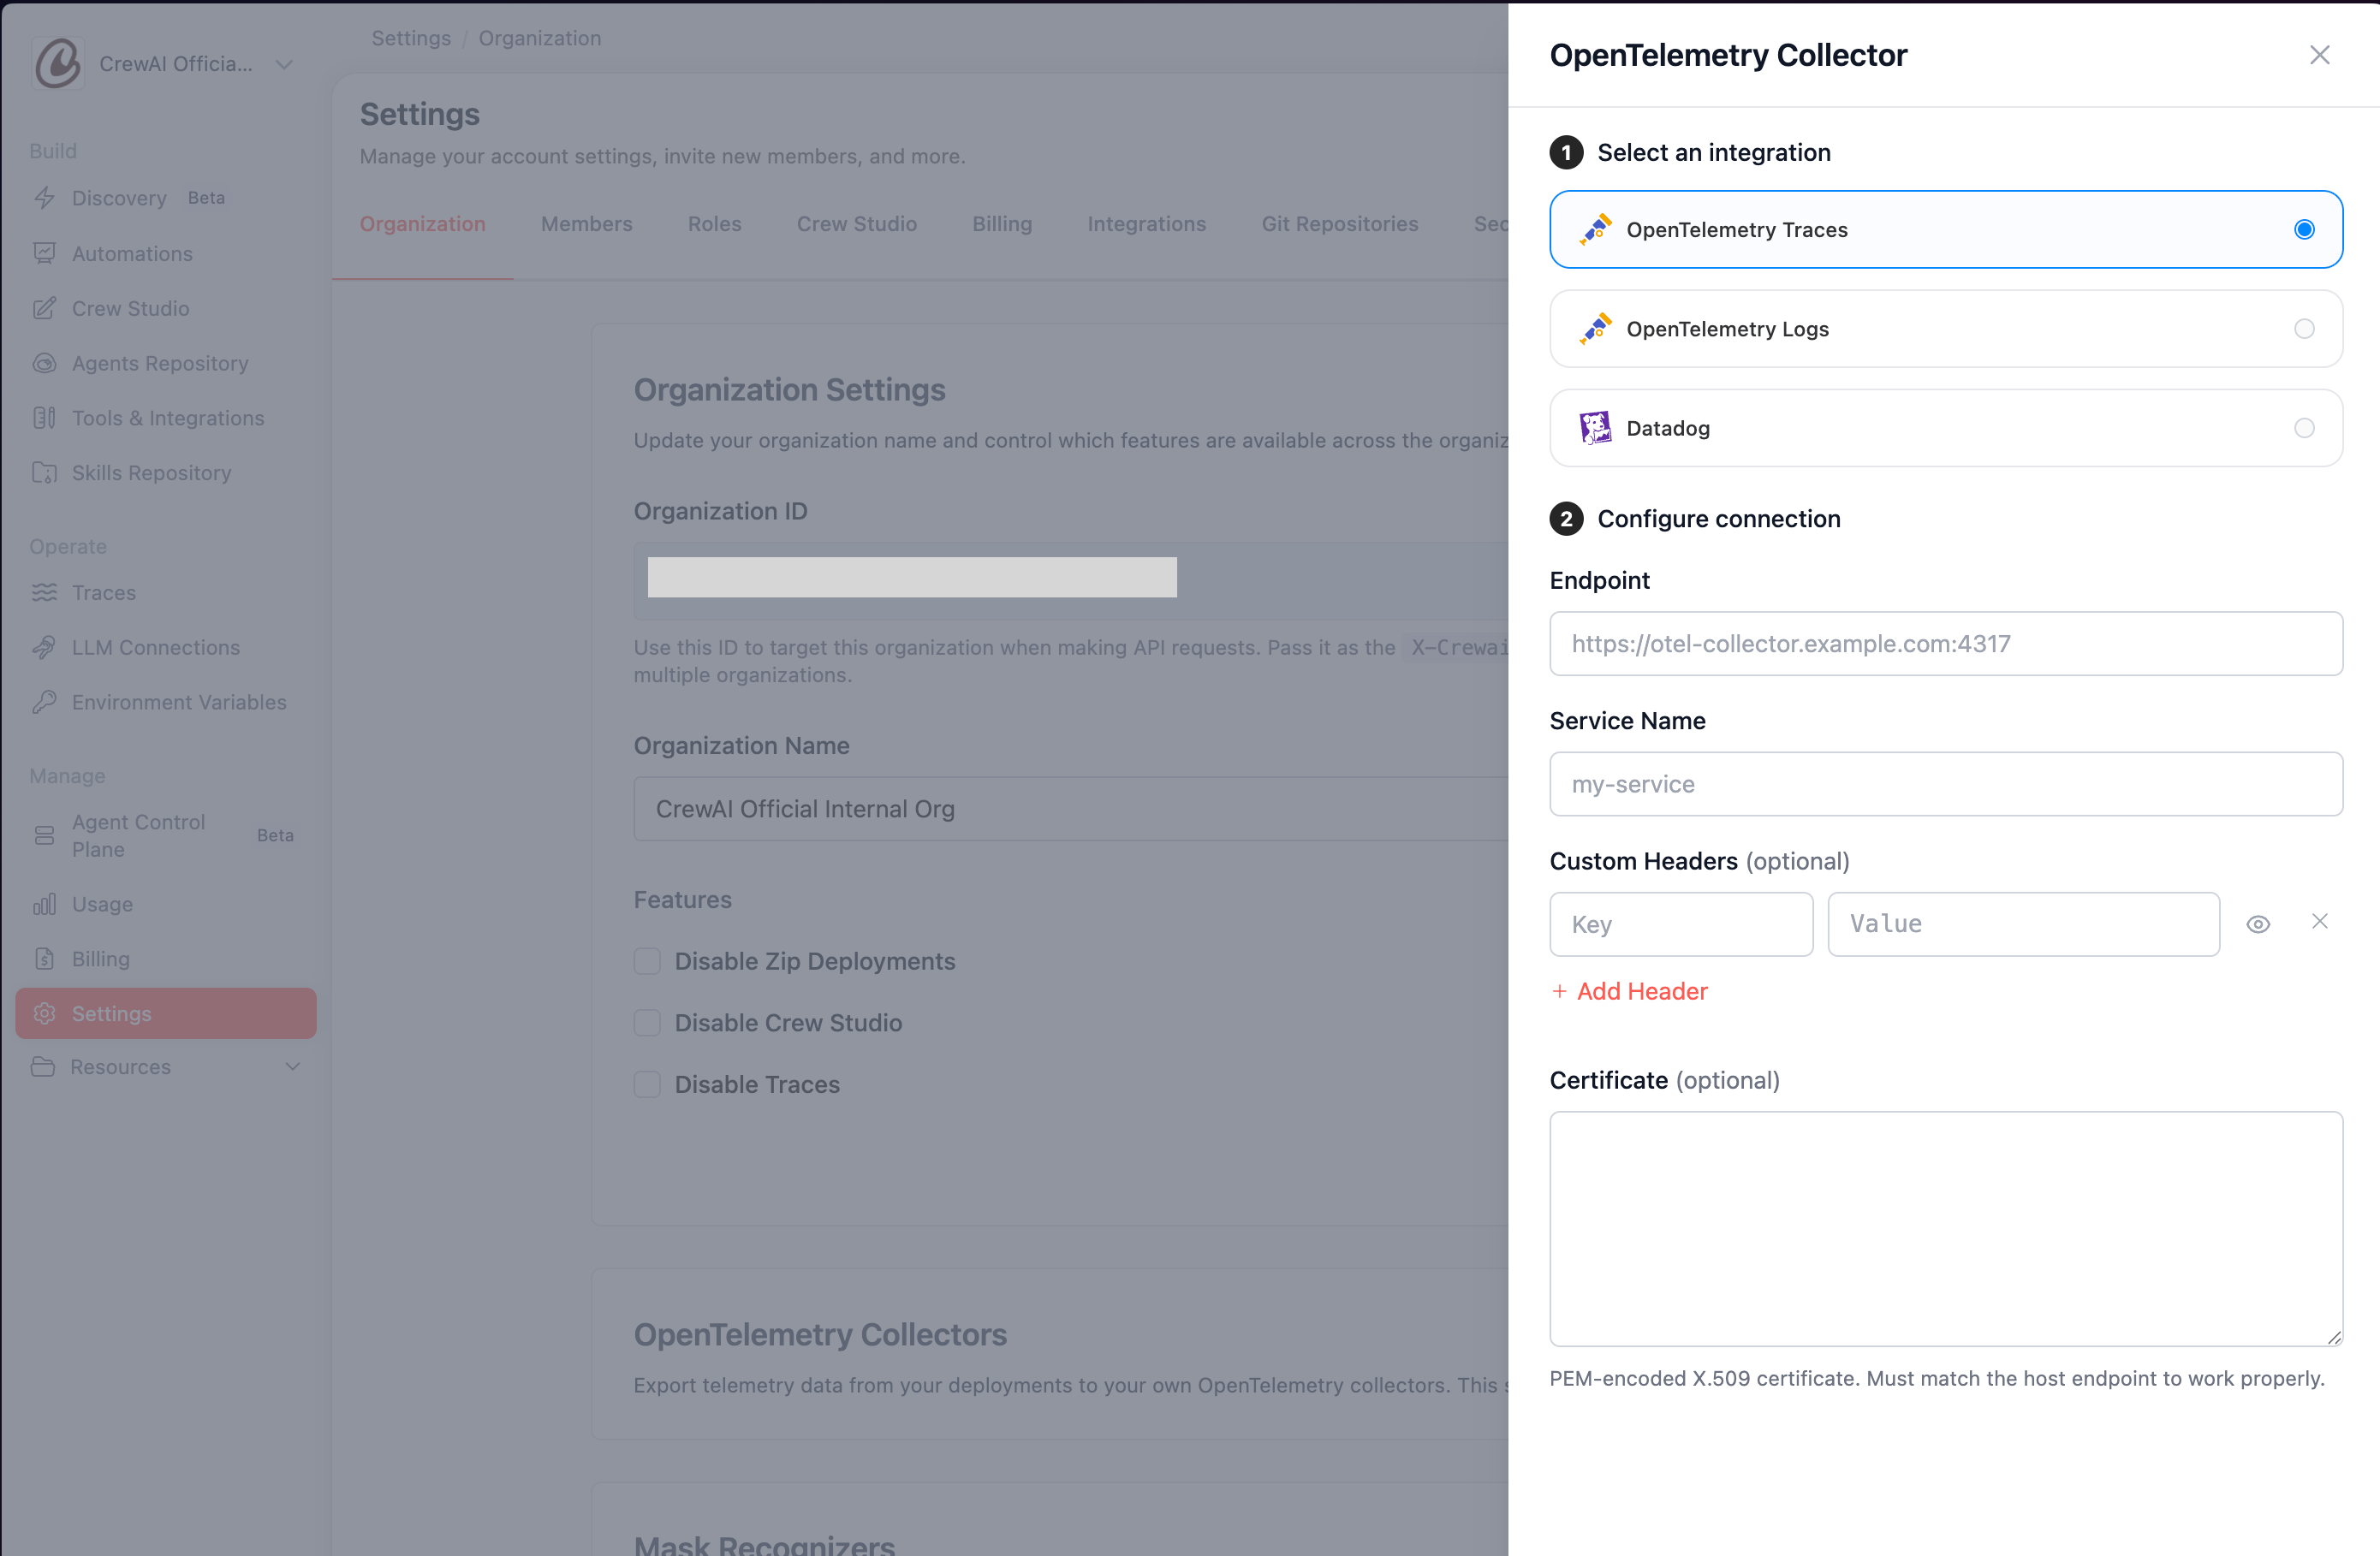The width and height of the screenshot is (2380, 1556).
Task: Check the Disable Crew Studio checkbox
Action: [x=647, y=1023]
